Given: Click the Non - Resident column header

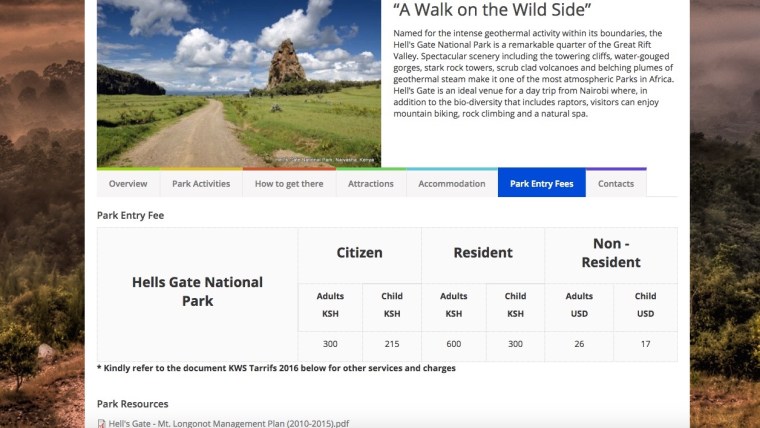Looking at the screenshot, I should pos(610,253).
